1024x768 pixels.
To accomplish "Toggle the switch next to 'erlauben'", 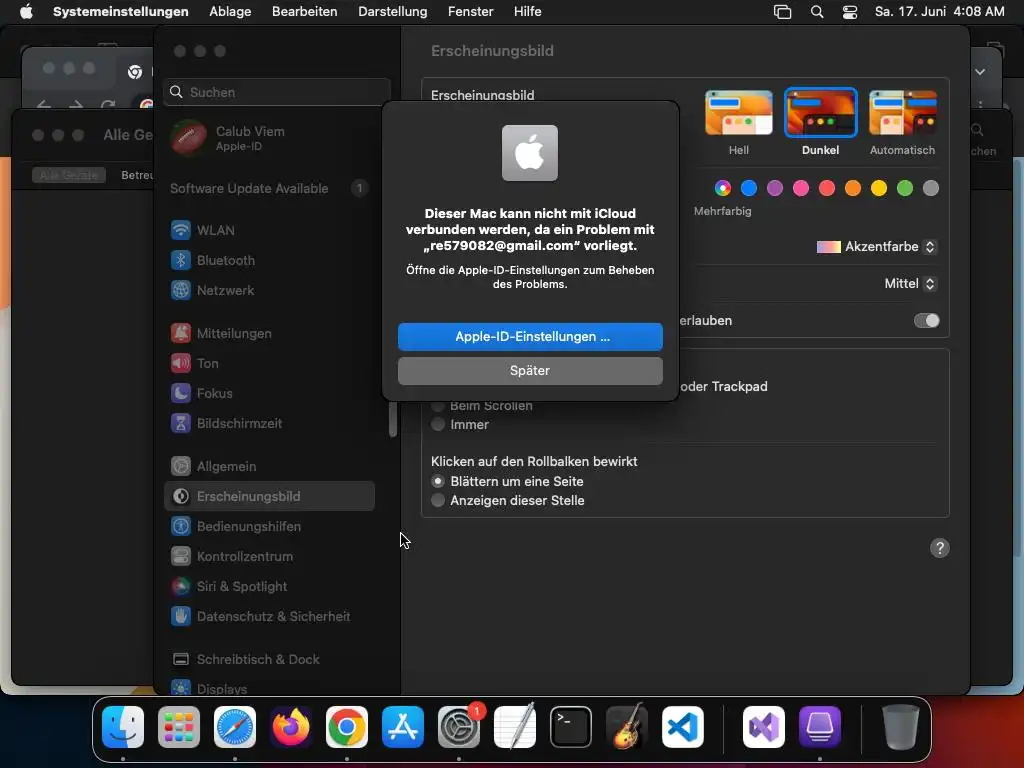I will click(927, 321).
